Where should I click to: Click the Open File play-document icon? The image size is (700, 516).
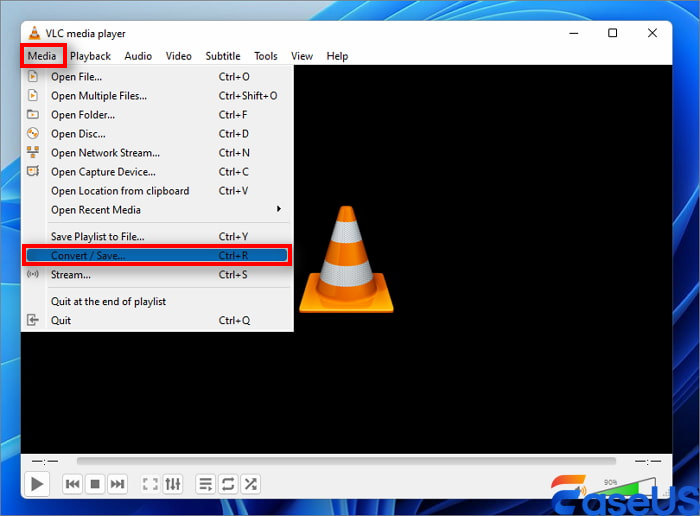33,76
